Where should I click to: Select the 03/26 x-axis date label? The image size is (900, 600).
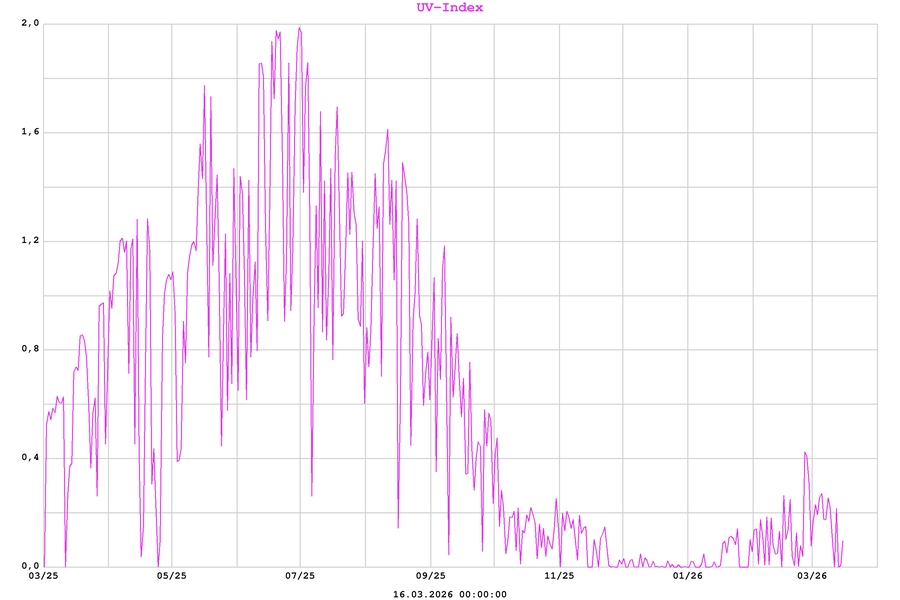tap(811, 576)
